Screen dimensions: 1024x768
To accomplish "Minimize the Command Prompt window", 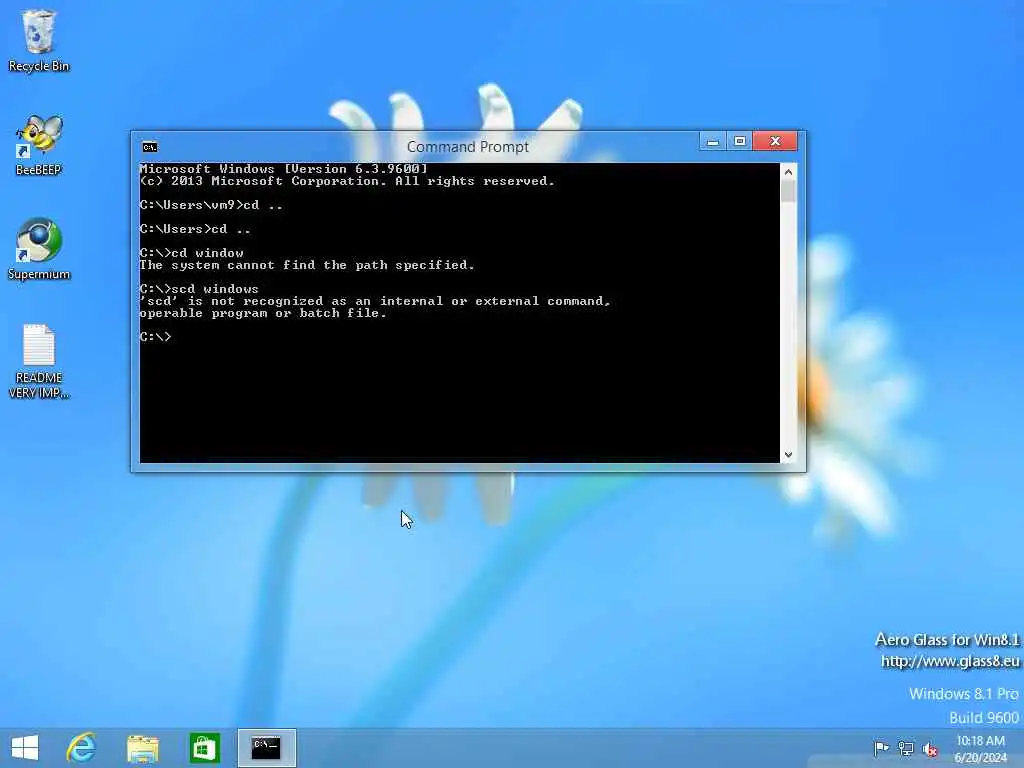I will (712, 141).
